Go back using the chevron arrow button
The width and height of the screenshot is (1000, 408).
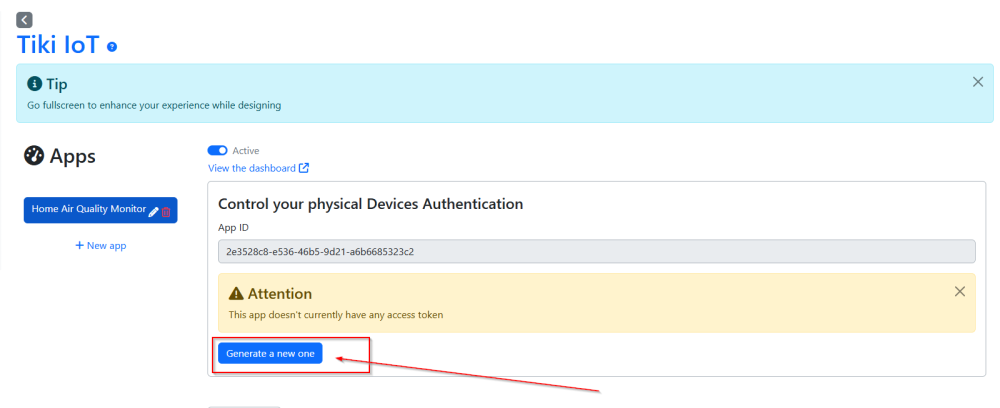coord(24,20)
